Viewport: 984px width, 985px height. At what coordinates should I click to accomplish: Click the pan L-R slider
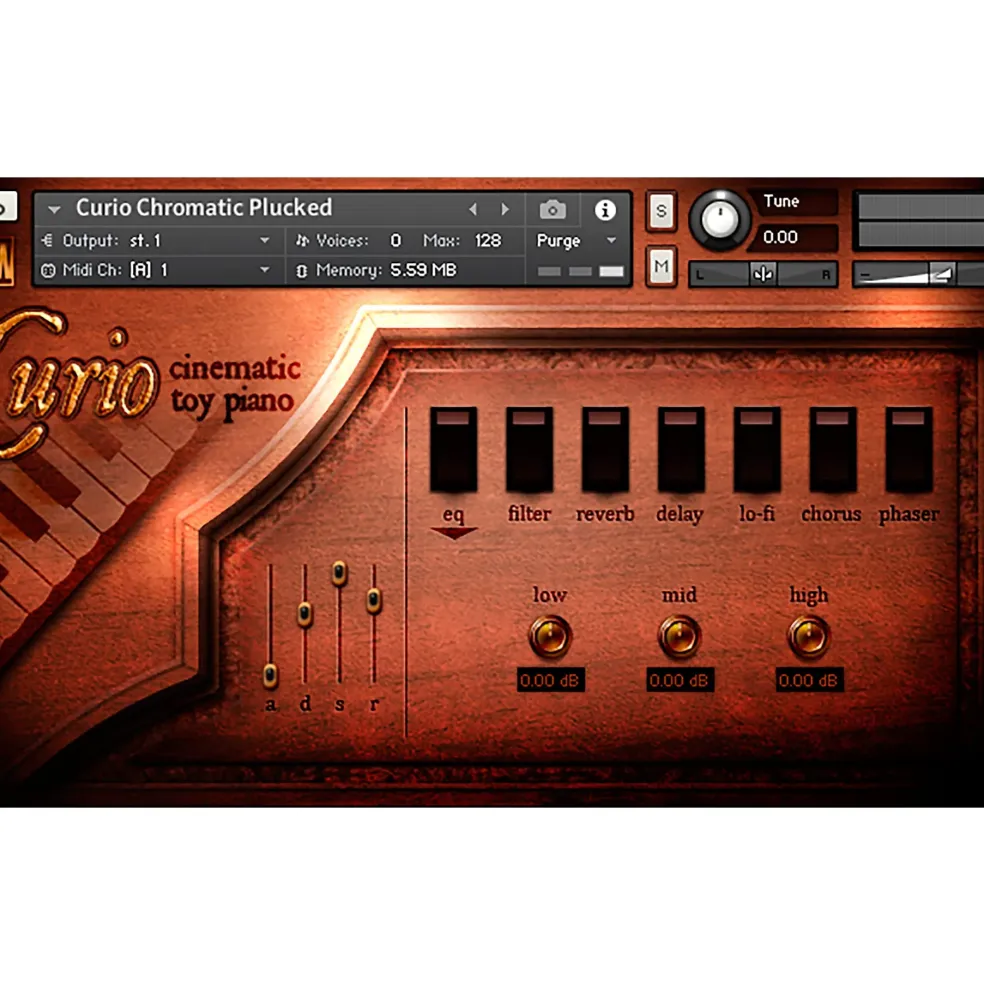pos(763,274)
